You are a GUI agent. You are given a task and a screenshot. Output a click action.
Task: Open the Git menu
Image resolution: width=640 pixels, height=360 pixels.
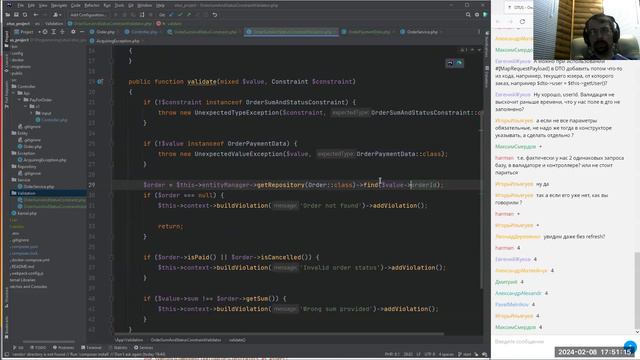(131, 5)
